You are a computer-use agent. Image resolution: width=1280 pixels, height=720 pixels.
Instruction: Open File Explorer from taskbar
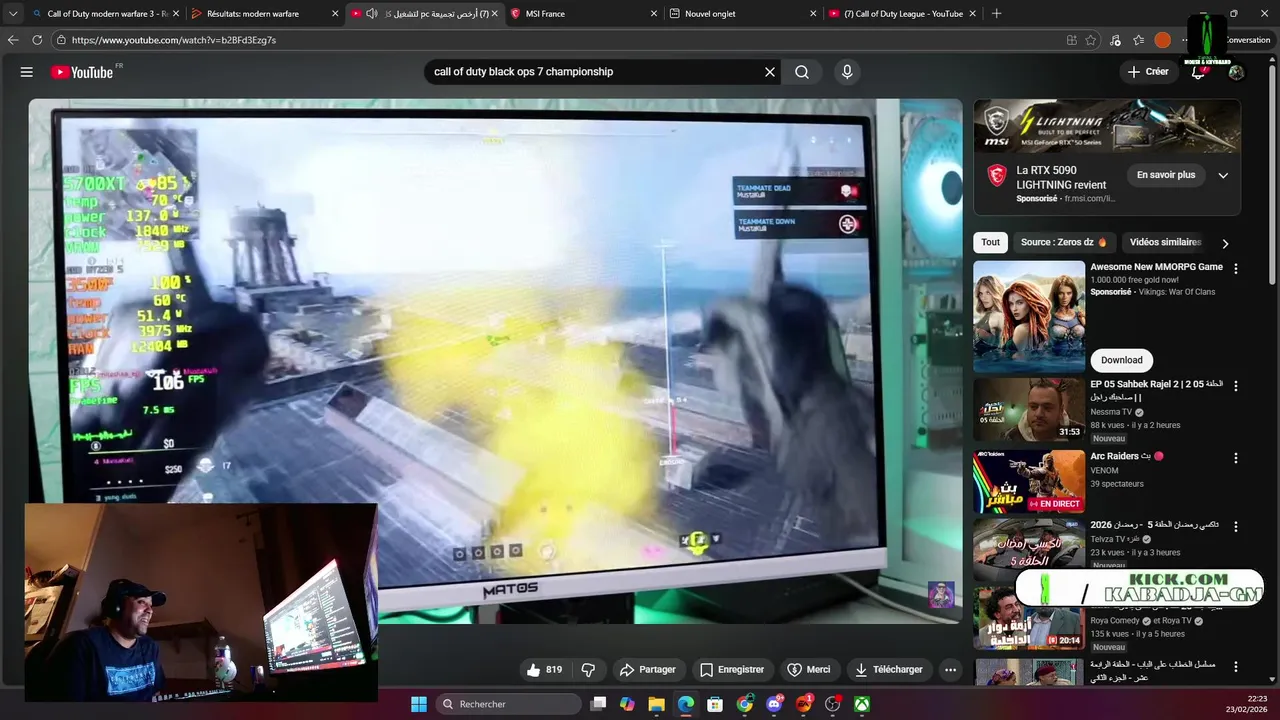(657, 704)
